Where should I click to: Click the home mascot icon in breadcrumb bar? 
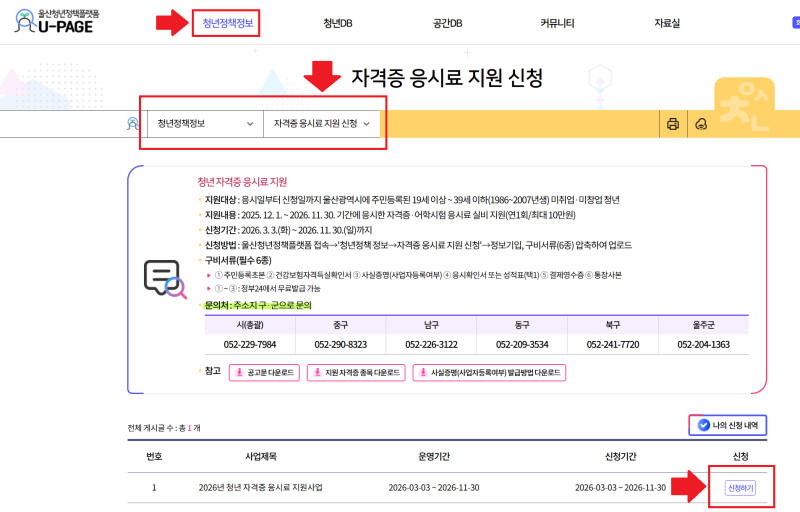coord(133,123)
